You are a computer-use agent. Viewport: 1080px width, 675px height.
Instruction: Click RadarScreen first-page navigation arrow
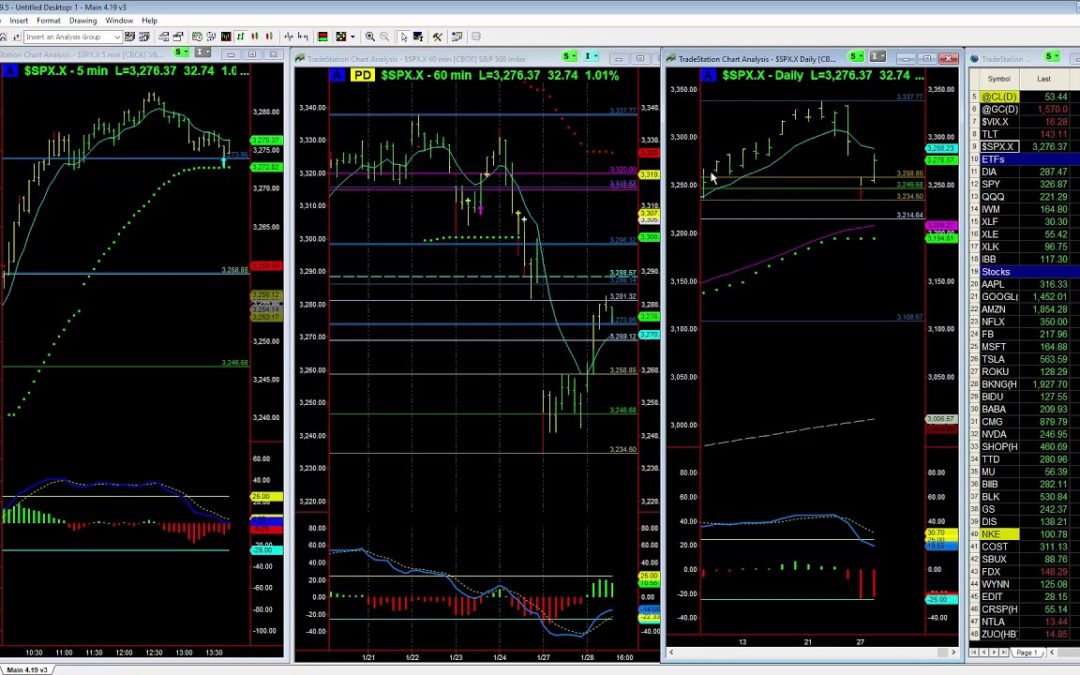point(974,652)
